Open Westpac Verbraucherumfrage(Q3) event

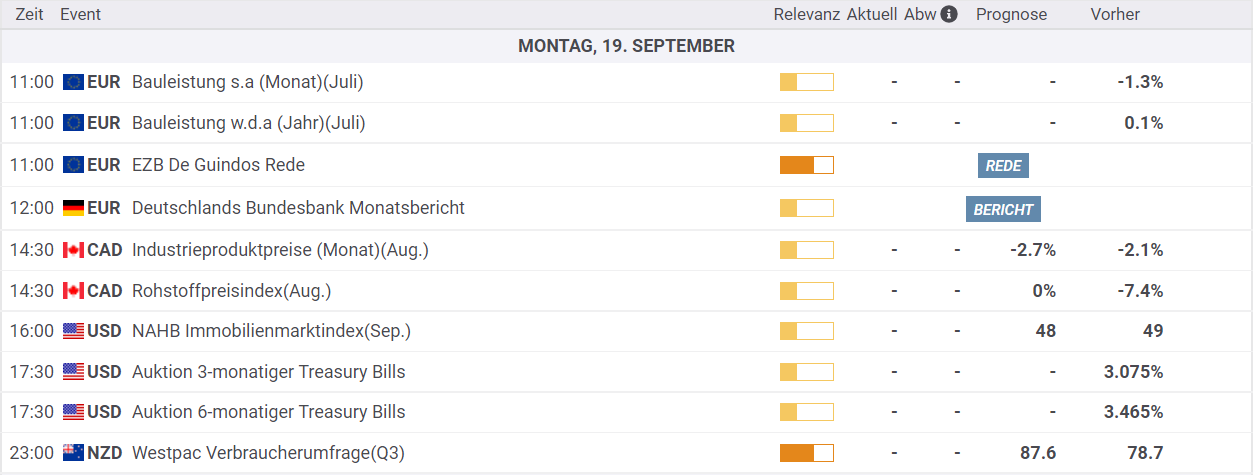267,453
